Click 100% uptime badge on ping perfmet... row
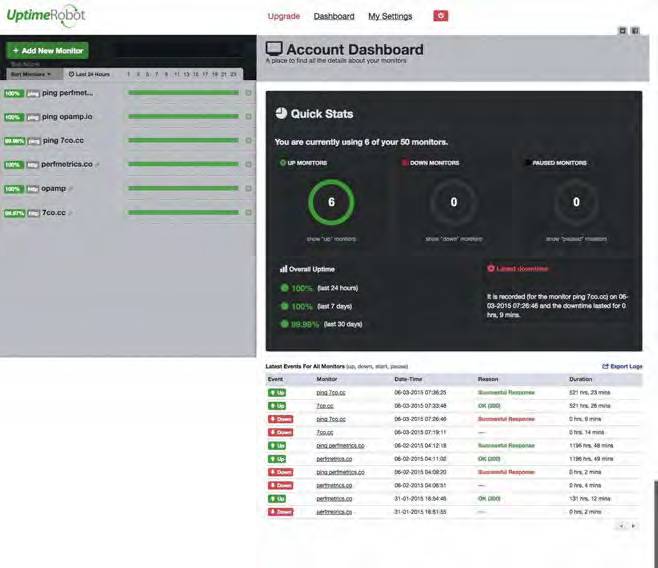 point(14,94)
